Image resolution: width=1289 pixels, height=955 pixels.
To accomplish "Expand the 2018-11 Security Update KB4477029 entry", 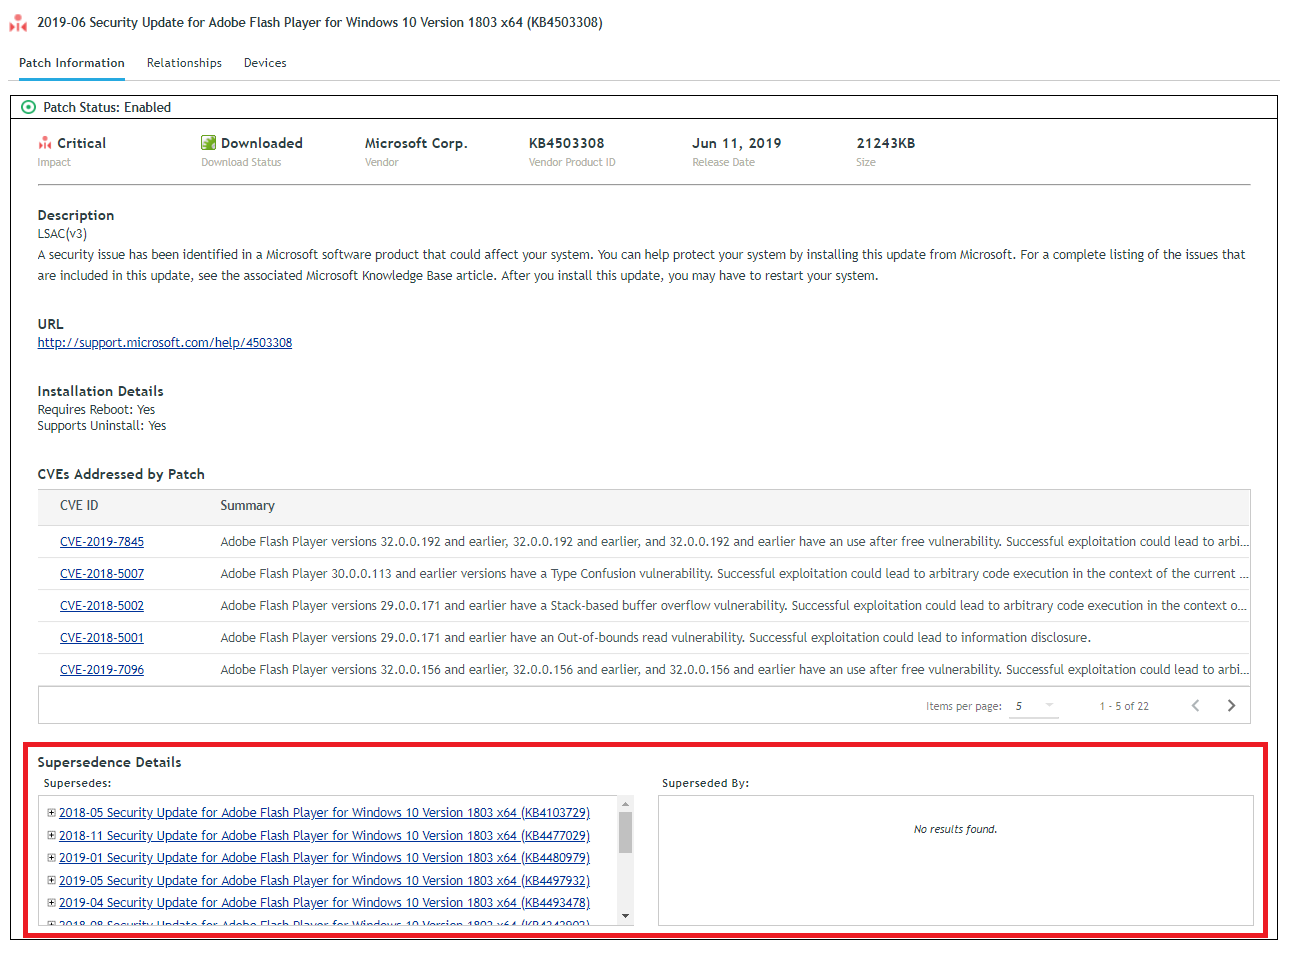I will [51, 835].
